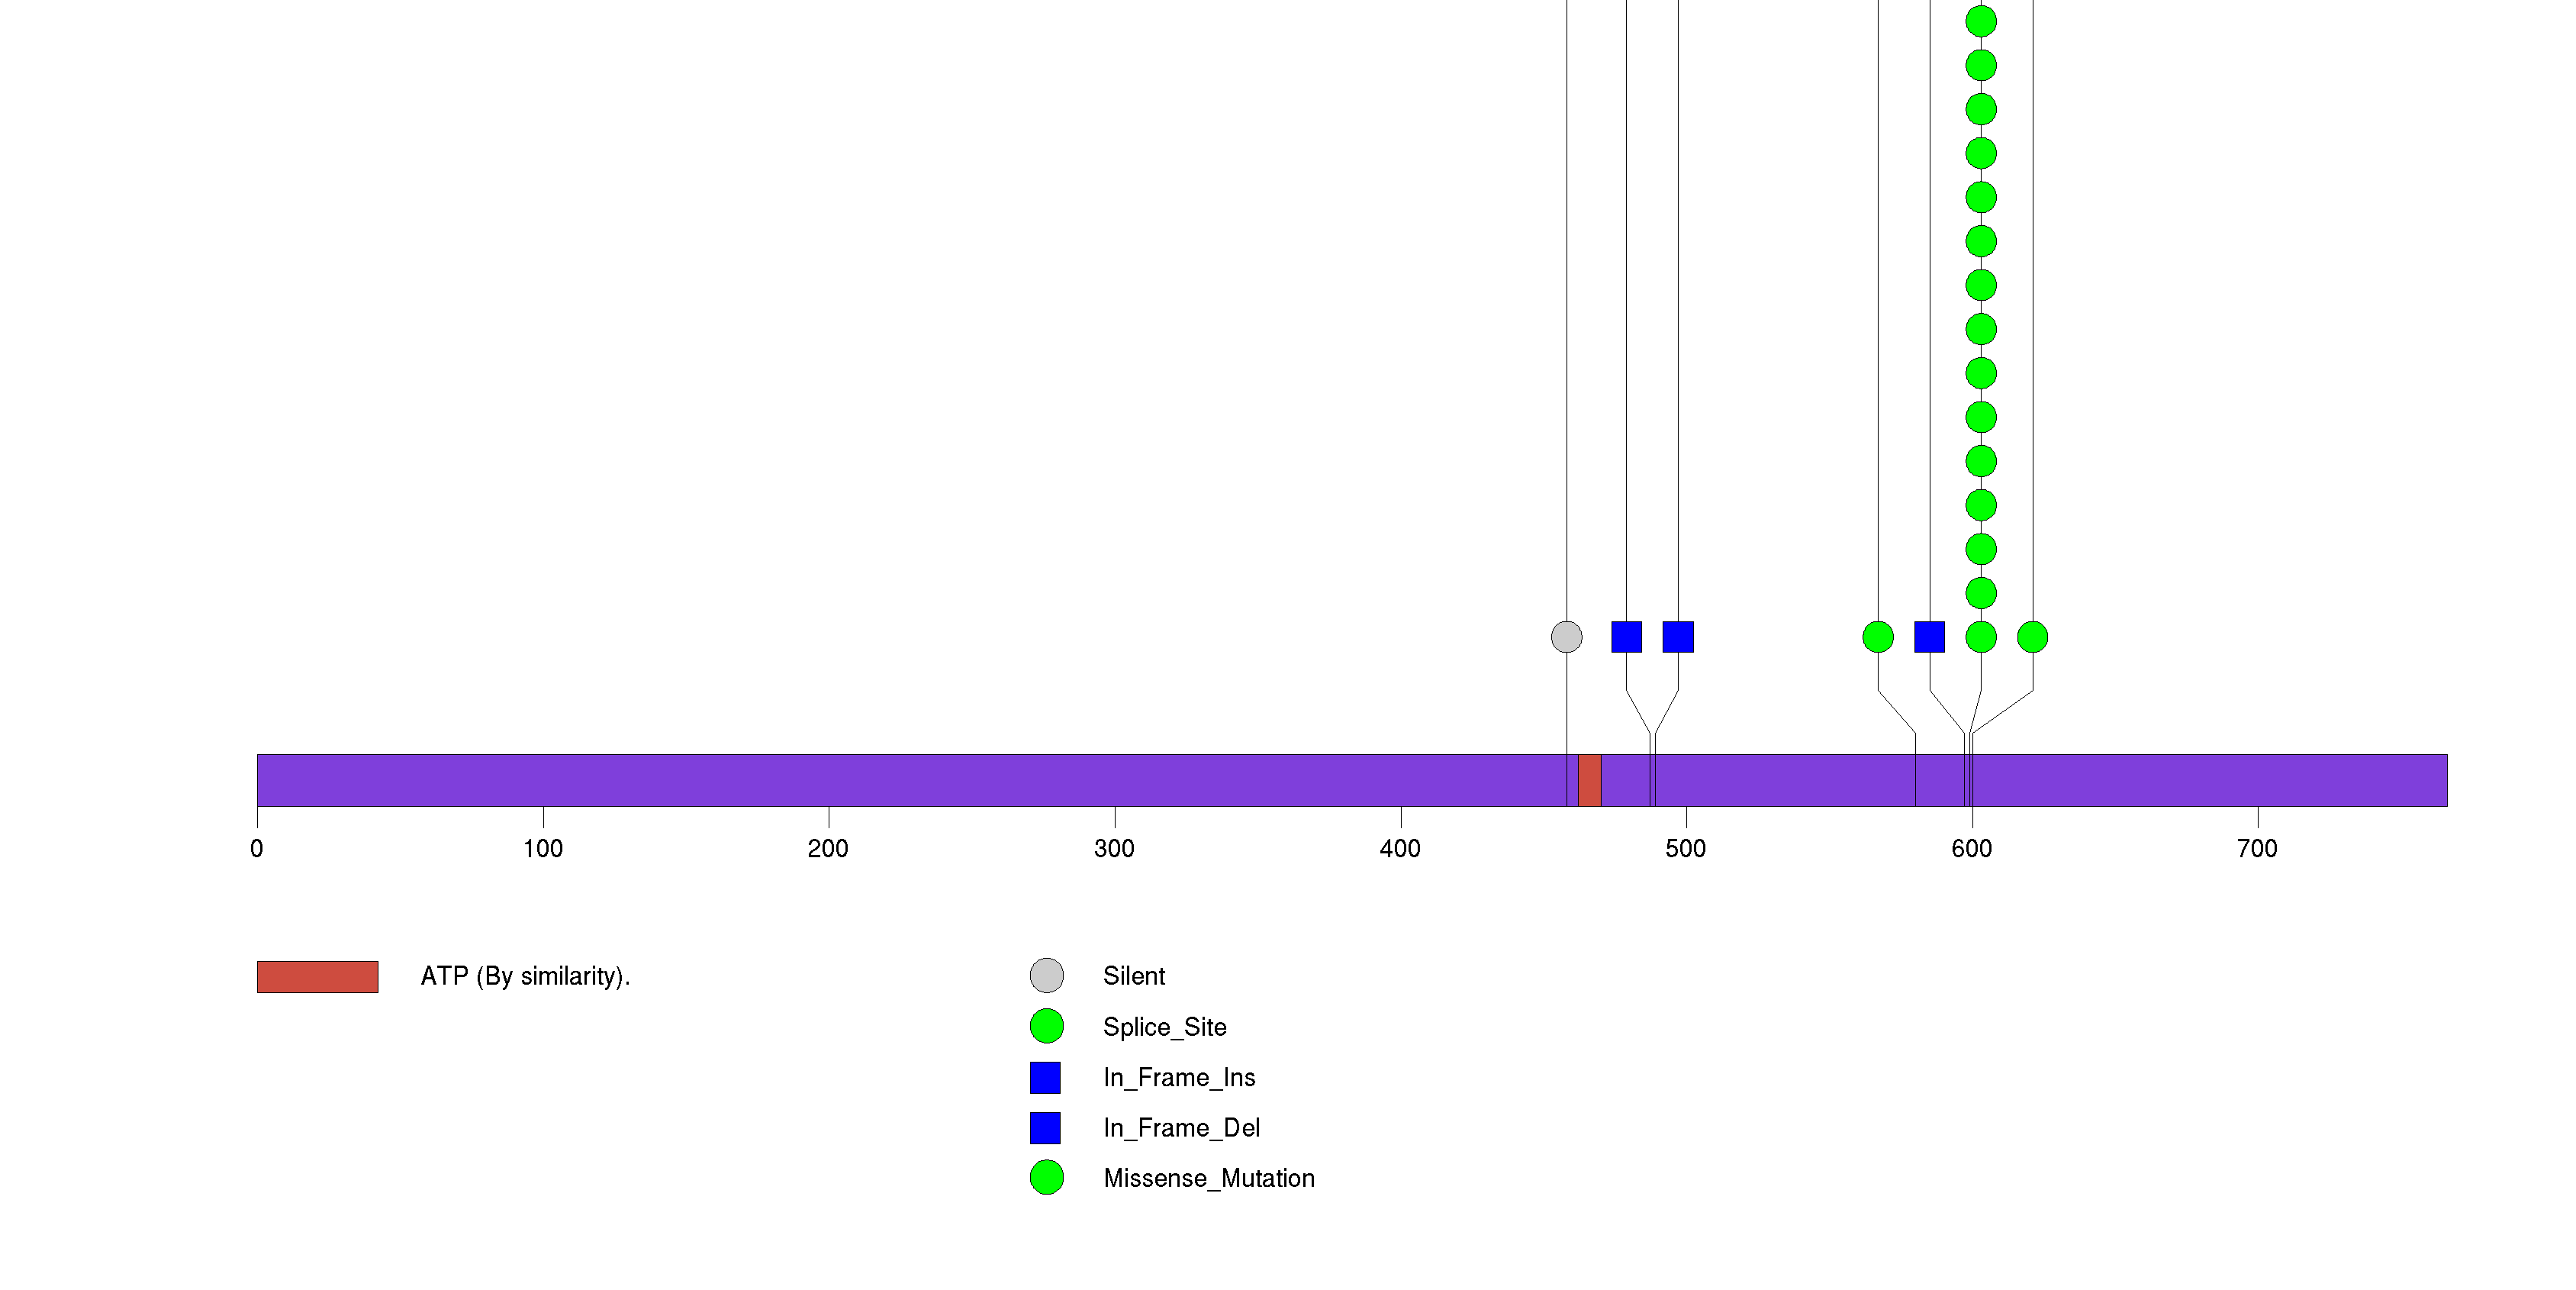Viewport: 2576px width, 1290px height.
Task: Click the Splice_Site legend green circle
Action: pos(1046,1026)
